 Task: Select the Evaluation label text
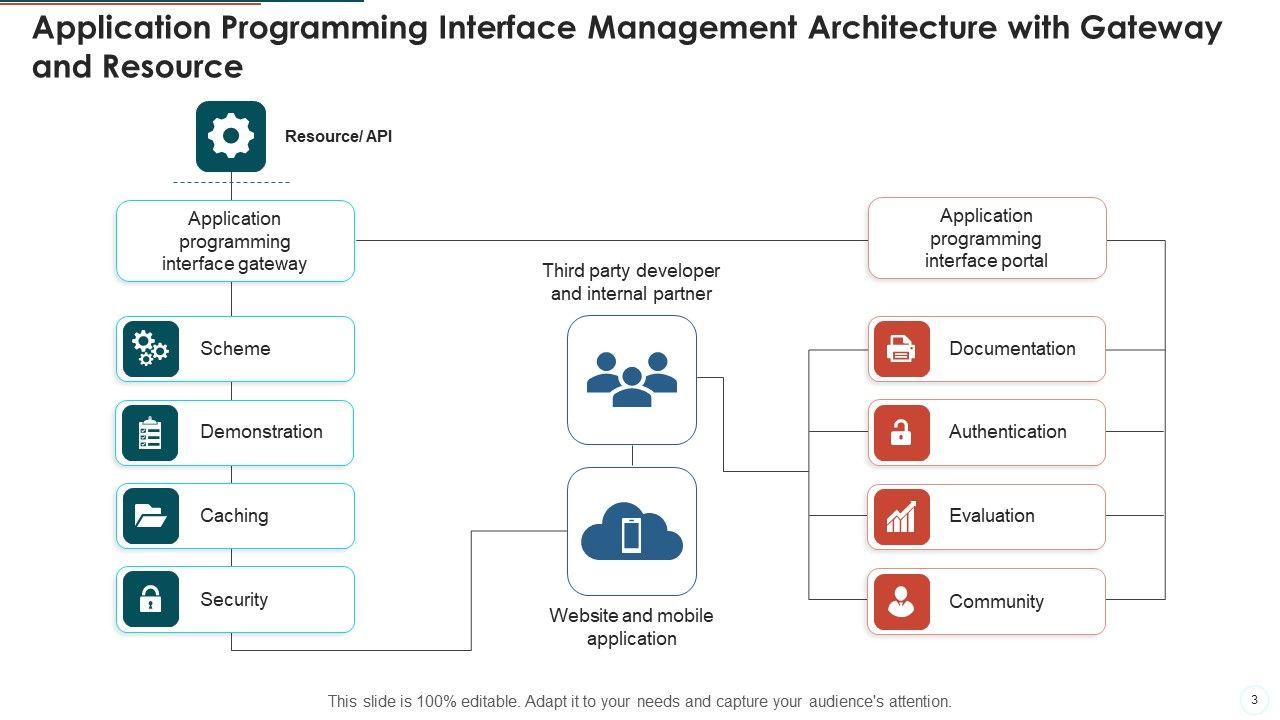991,516
